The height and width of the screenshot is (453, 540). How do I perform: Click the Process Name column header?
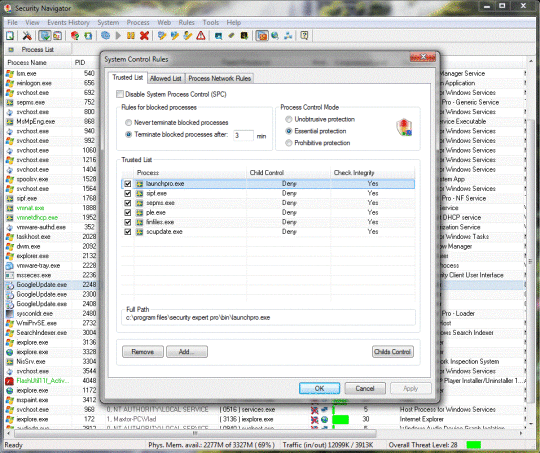tap(38, 62)
